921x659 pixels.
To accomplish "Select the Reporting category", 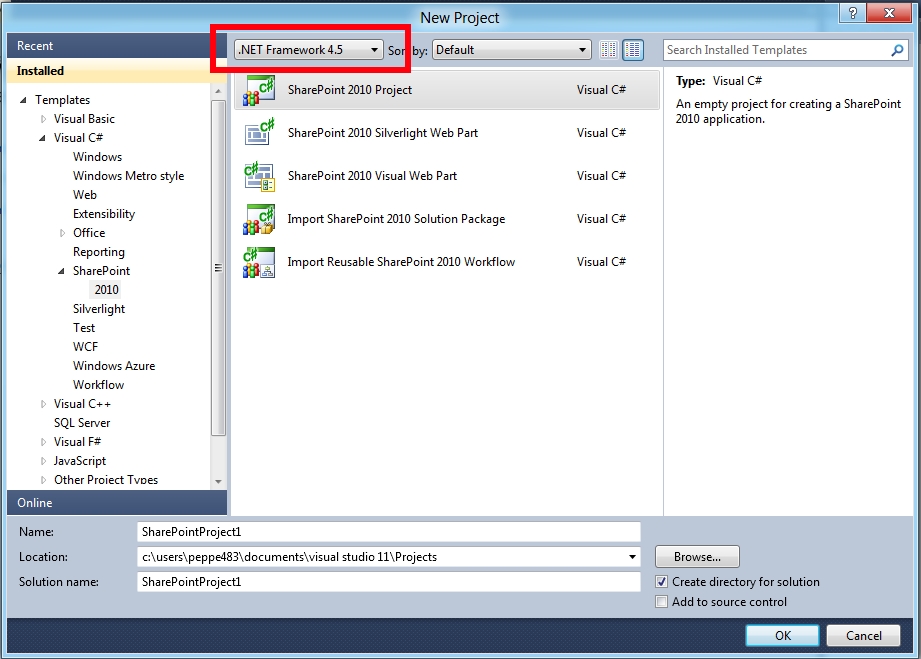I will point(99,252).
